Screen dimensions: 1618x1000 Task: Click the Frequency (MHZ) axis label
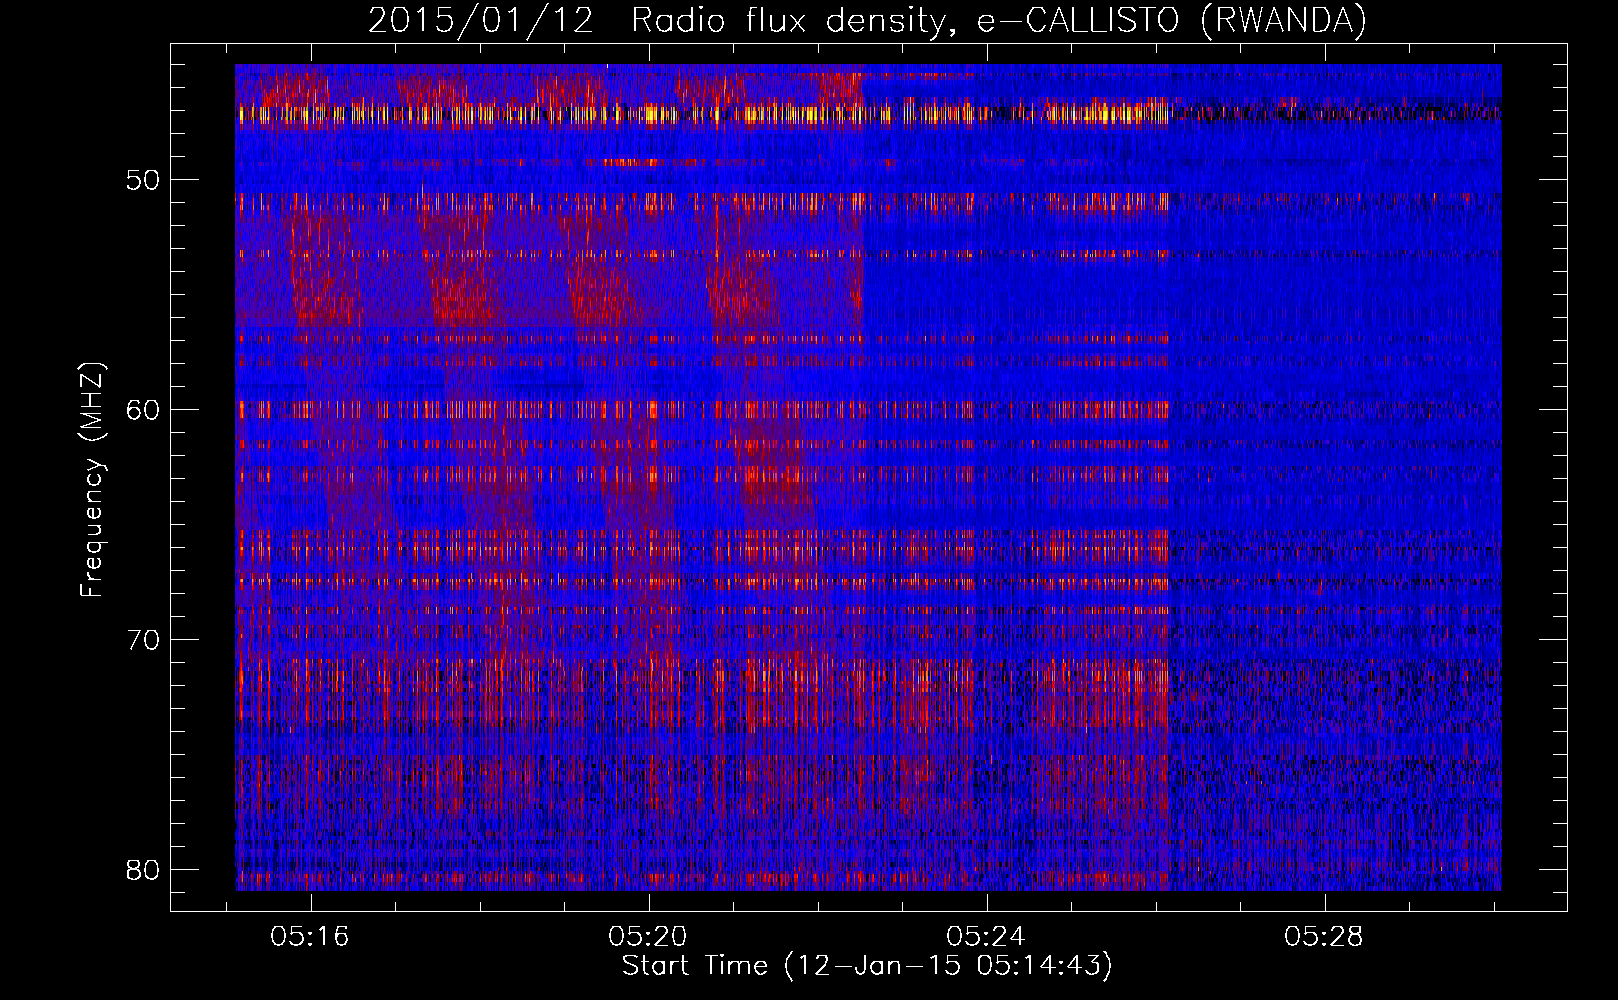[x=92, y=480]
